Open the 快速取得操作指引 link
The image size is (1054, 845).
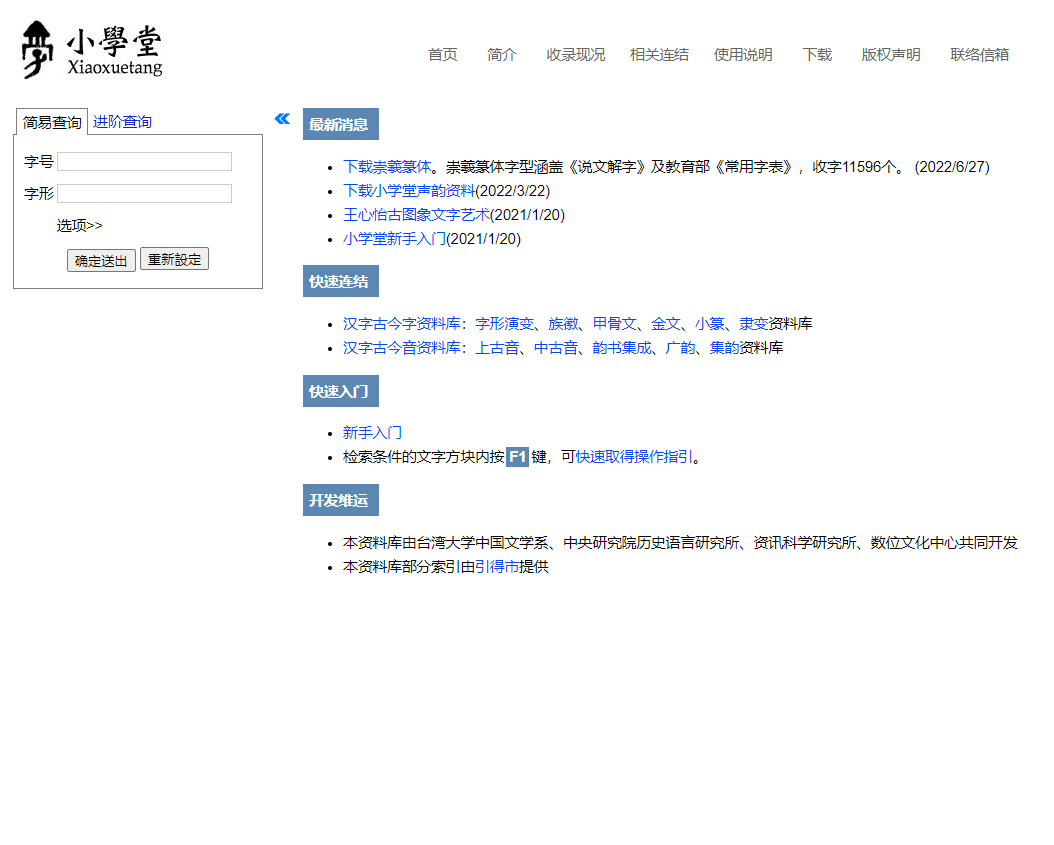[x=634, y=457]
